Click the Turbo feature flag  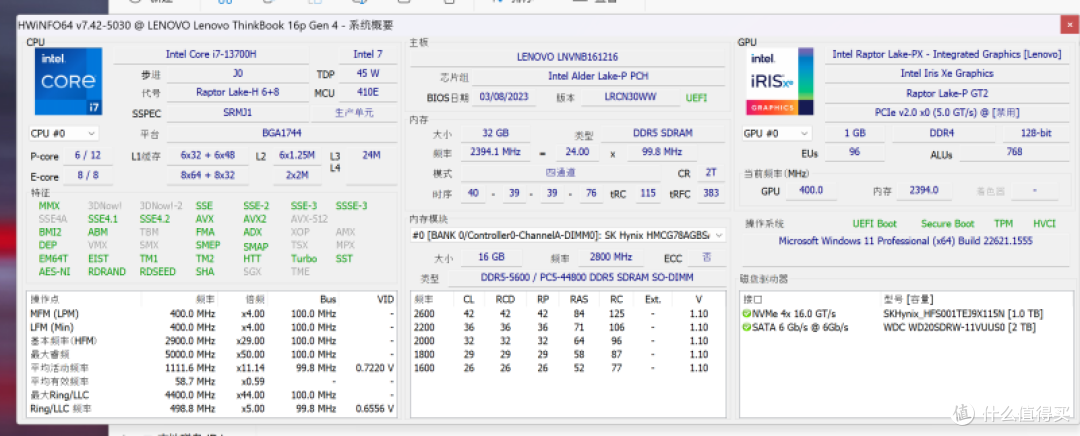tap(304, 258)
